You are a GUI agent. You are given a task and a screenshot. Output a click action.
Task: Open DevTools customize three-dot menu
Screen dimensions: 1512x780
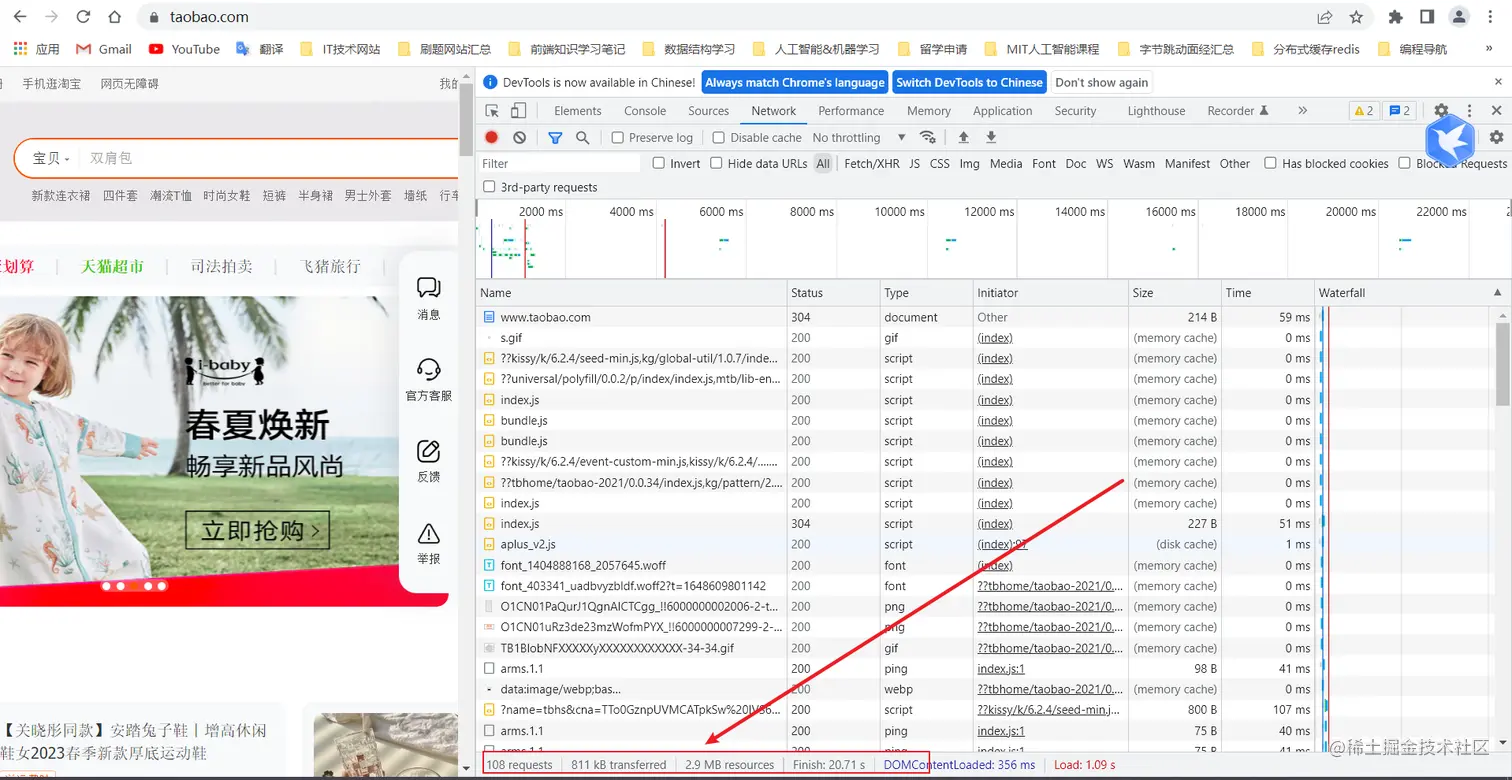[x=1469, y=111]
